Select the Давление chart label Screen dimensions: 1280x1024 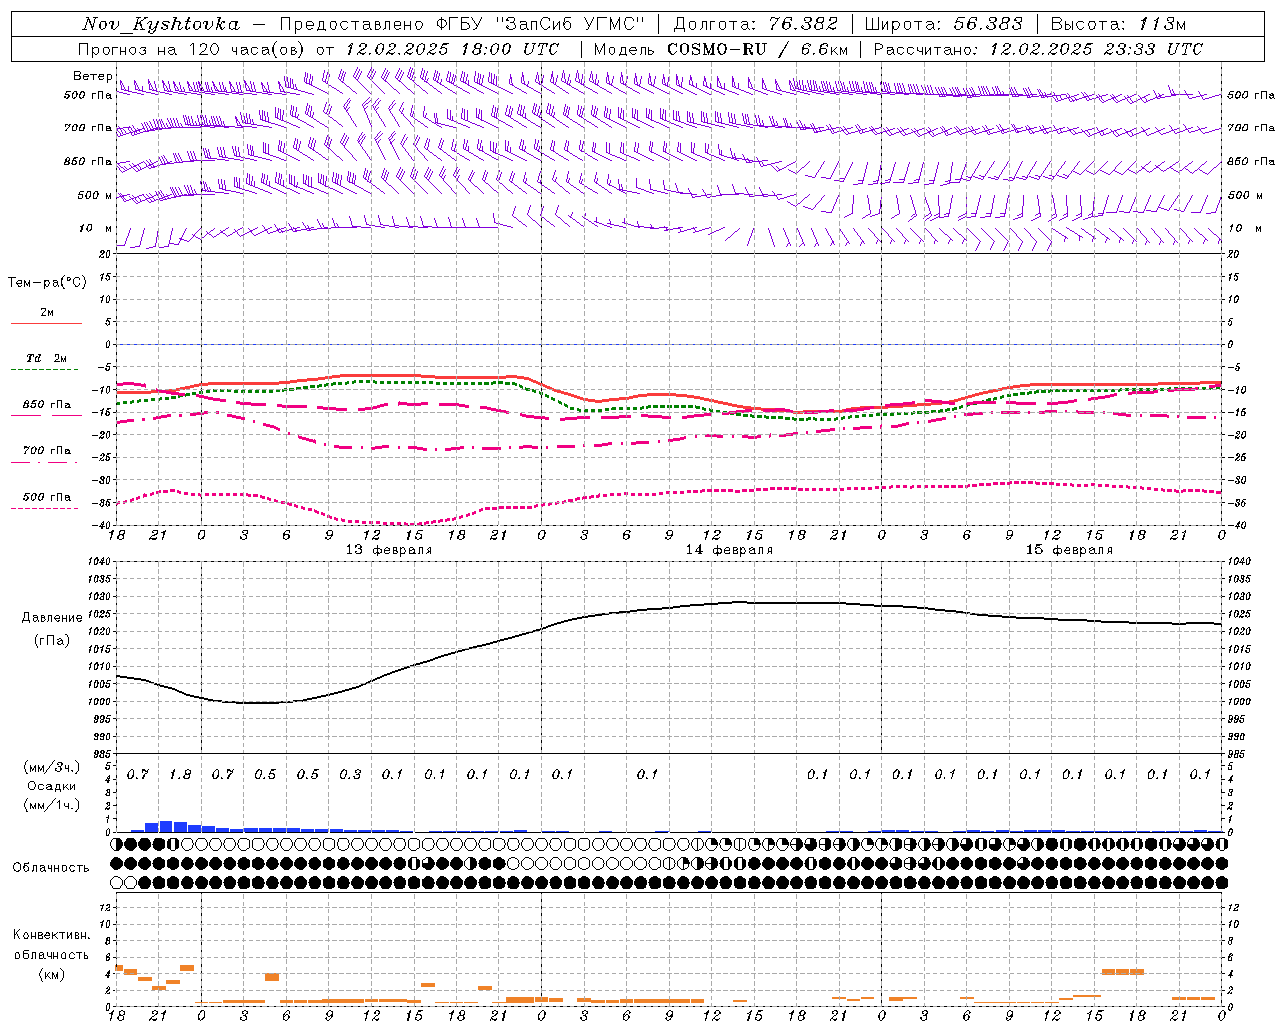(x=51, y=618)
